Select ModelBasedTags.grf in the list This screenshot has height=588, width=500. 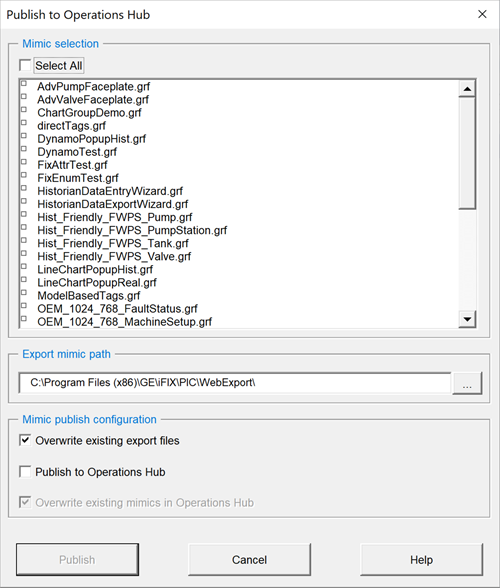tap(89, 296)
